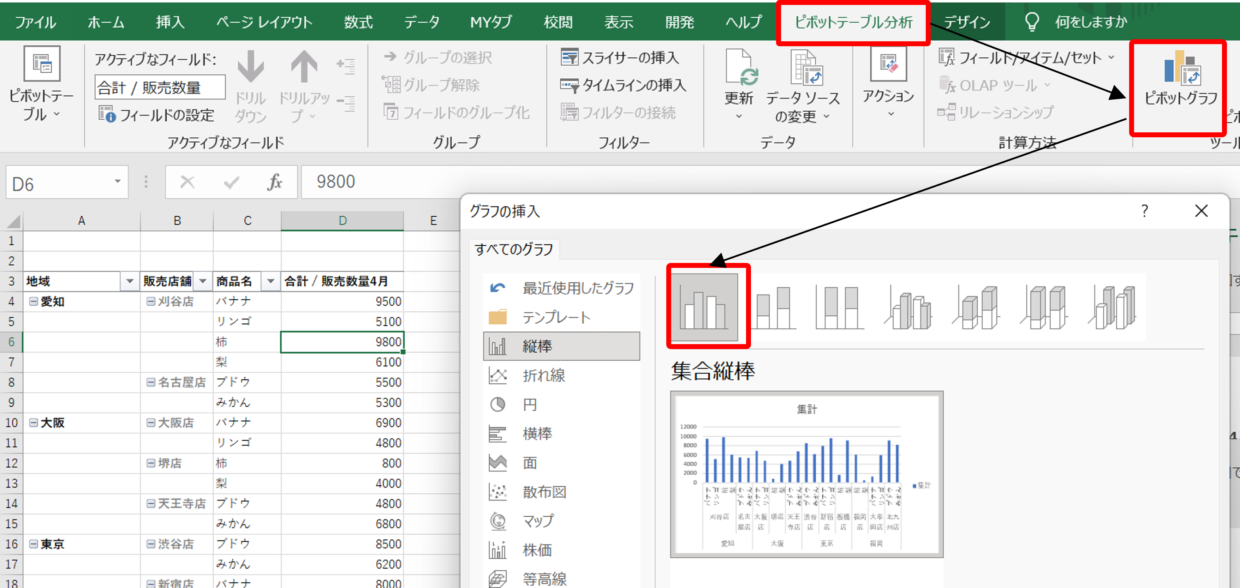The height and width of the screenshot is (588, 1240).
Task: Click the select-all corner of the sheet
Action: pos(13,220)
